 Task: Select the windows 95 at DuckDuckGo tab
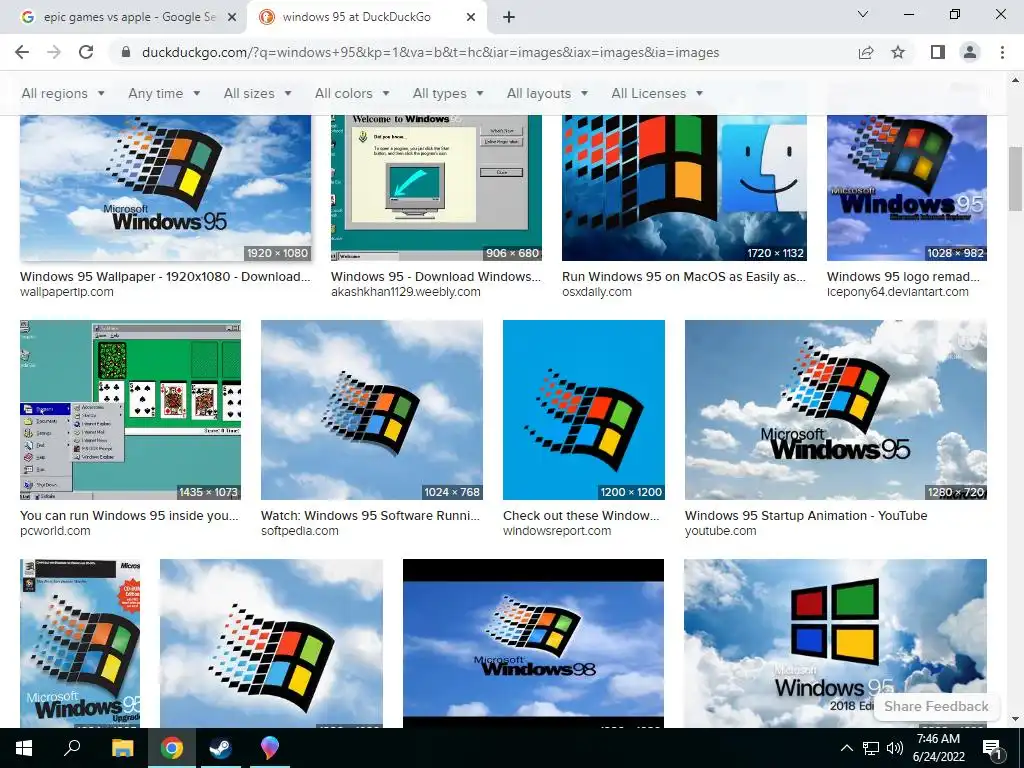pyautogui.click(x=368, y=18)
